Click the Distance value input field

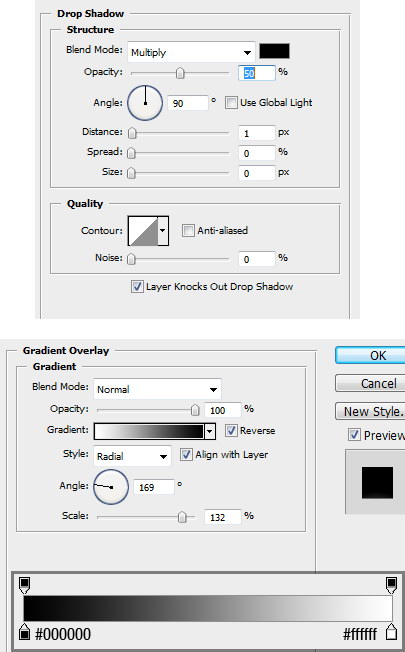[x=257, y=133]
